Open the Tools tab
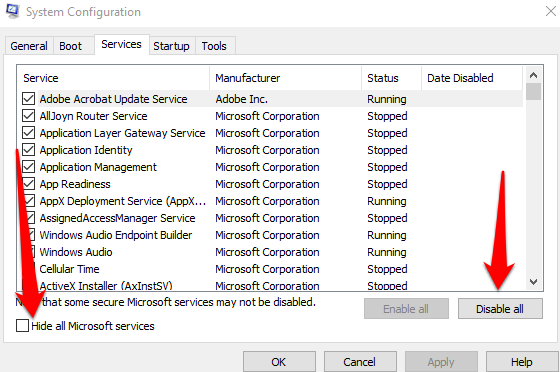The width and height of the screenshot is (560, 372). pyautogui.click(x=214, y=46)
